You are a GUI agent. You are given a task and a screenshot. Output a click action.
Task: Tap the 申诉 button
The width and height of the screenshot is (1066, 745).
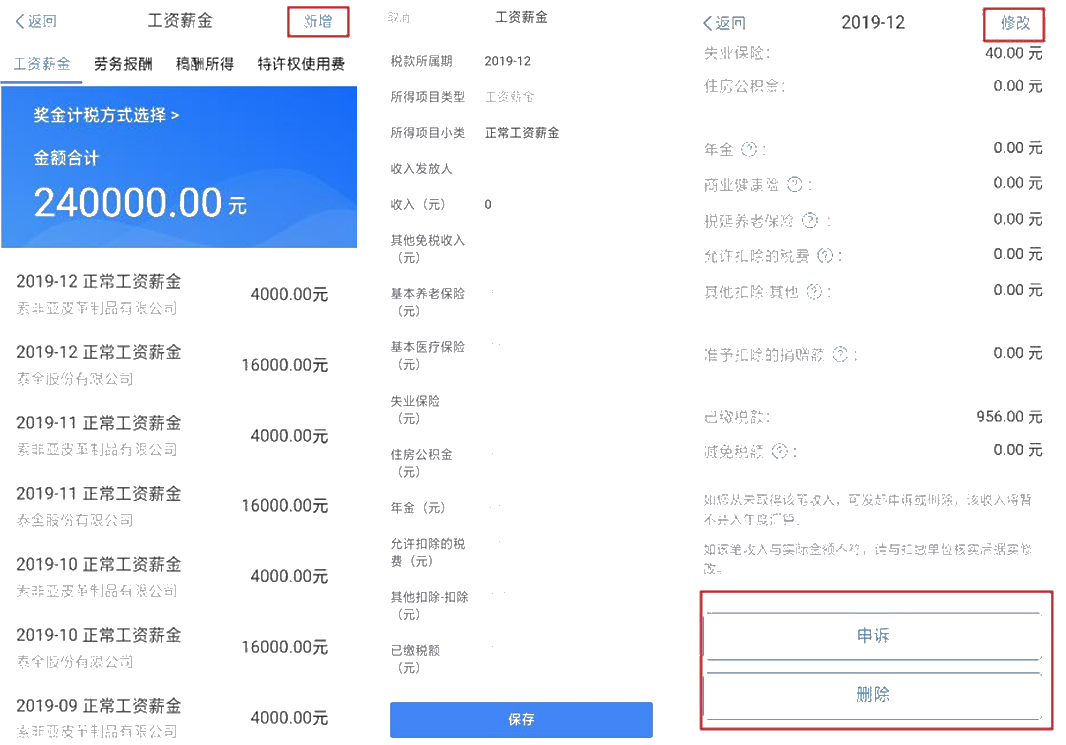(x=873, y=636)
